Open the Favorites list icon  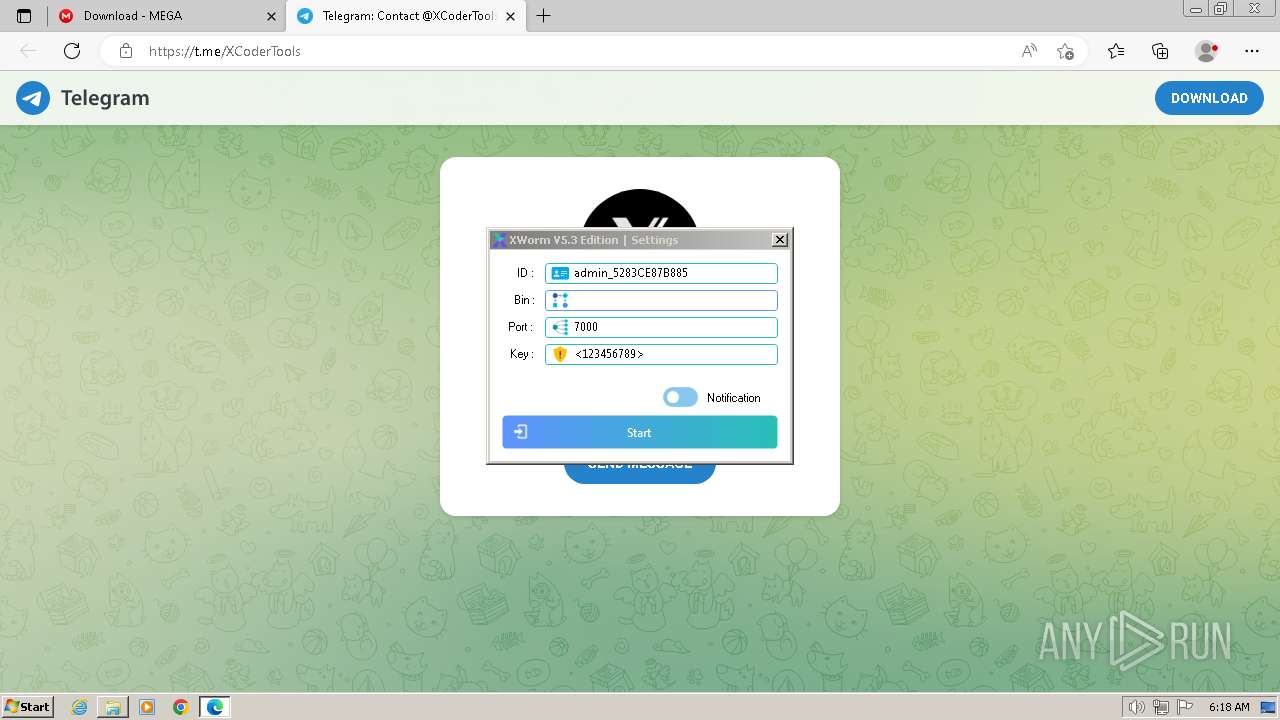[x=1116, y=51]
